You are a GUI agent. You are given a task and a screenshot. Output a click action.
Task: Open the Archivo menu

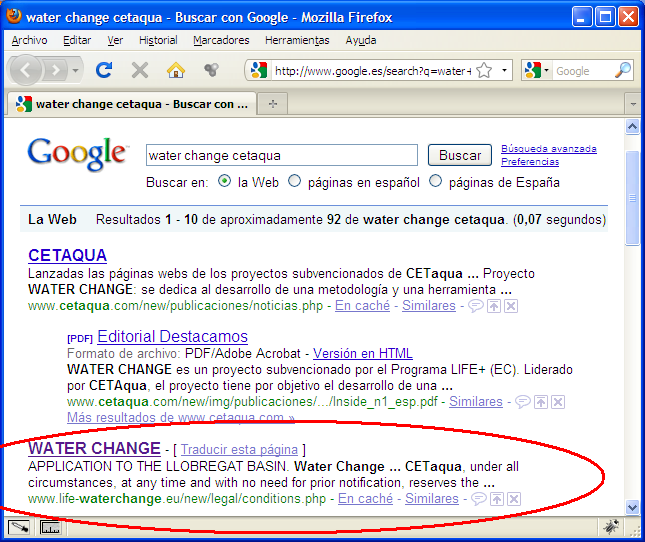click(x=29, y=40)
